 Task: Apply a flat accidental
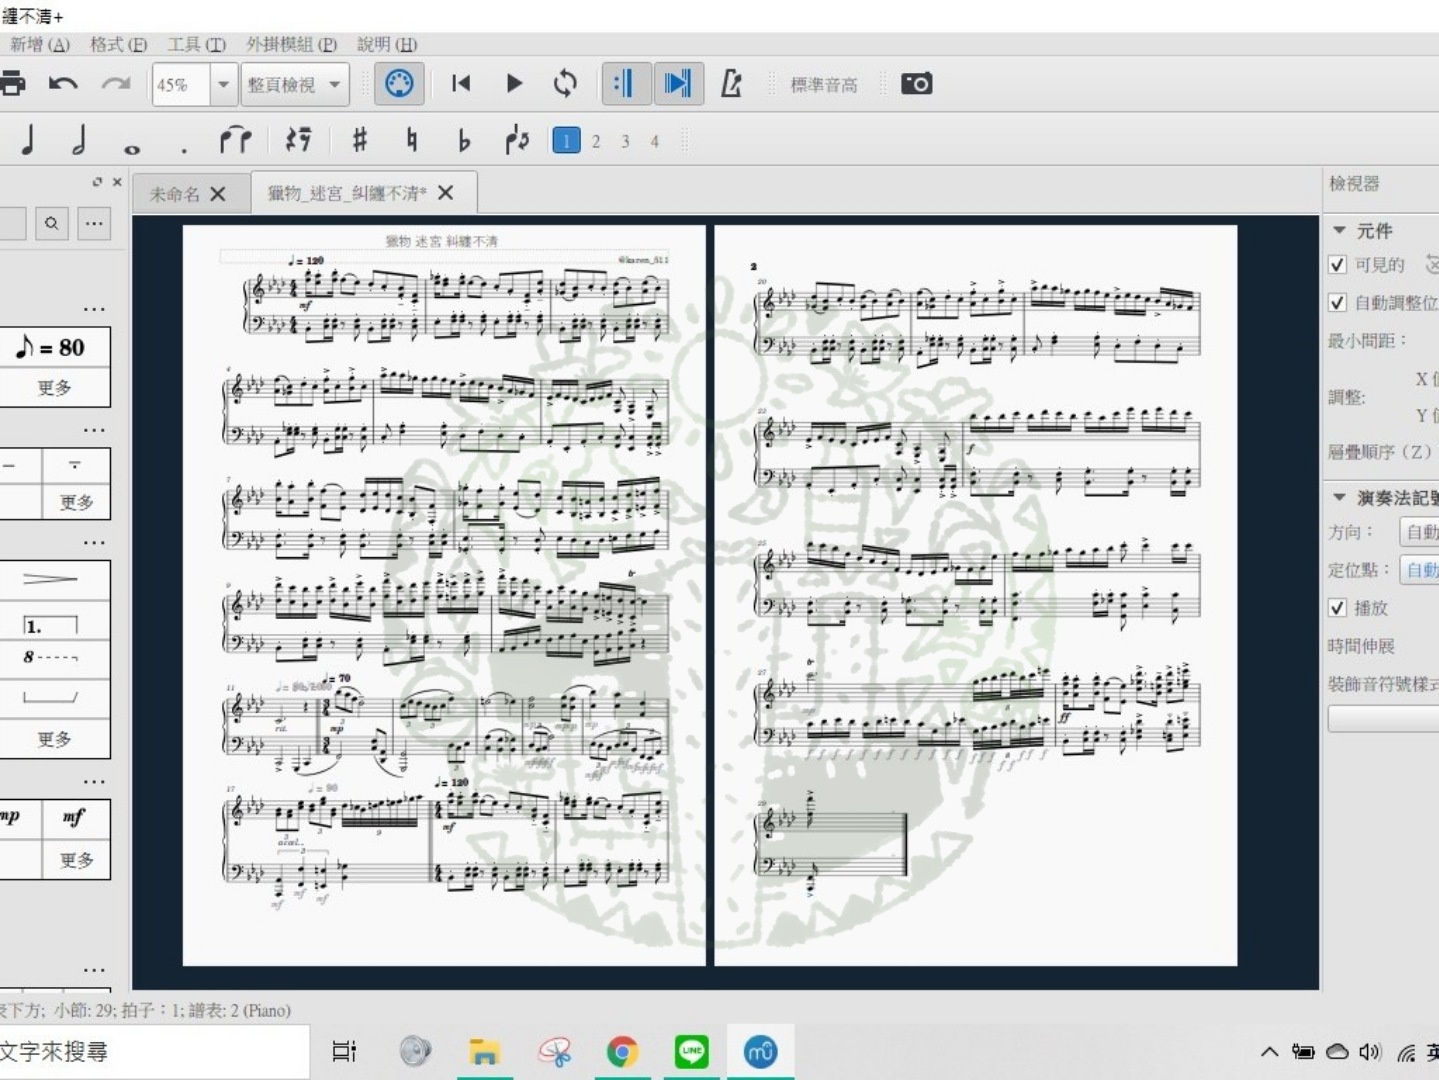(463, 140)
